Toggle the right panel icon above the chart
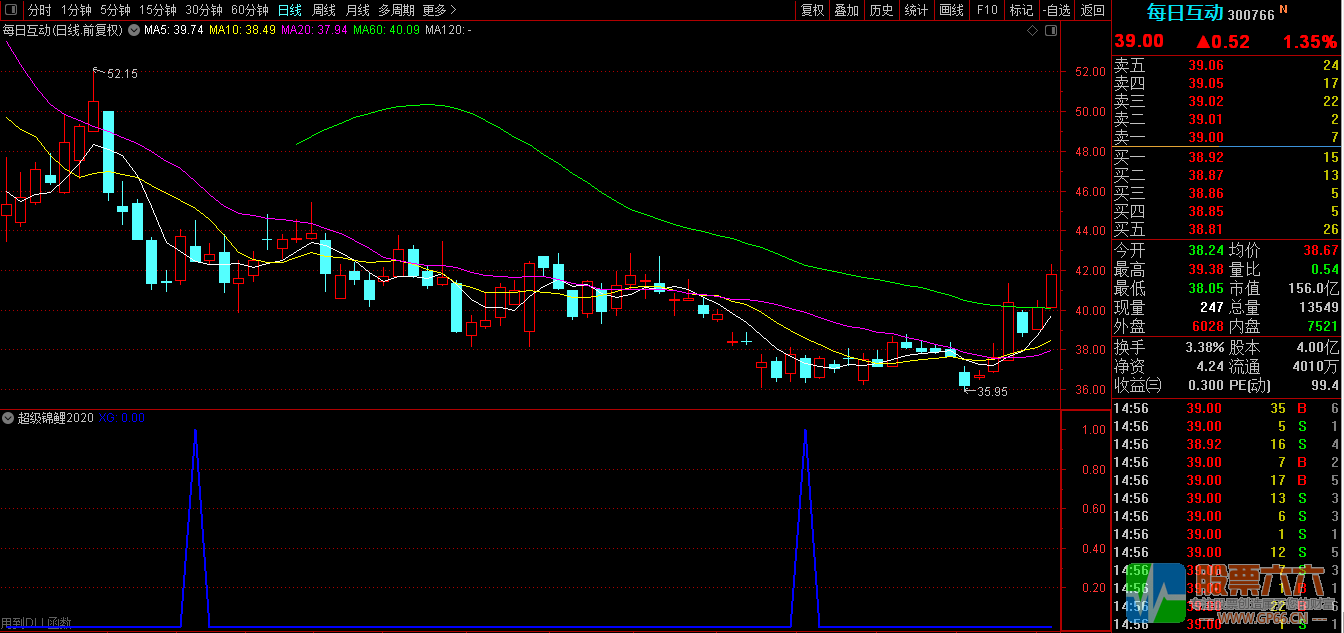The width and height of the screenshot is (1344, 633). tap(1049, 31)
